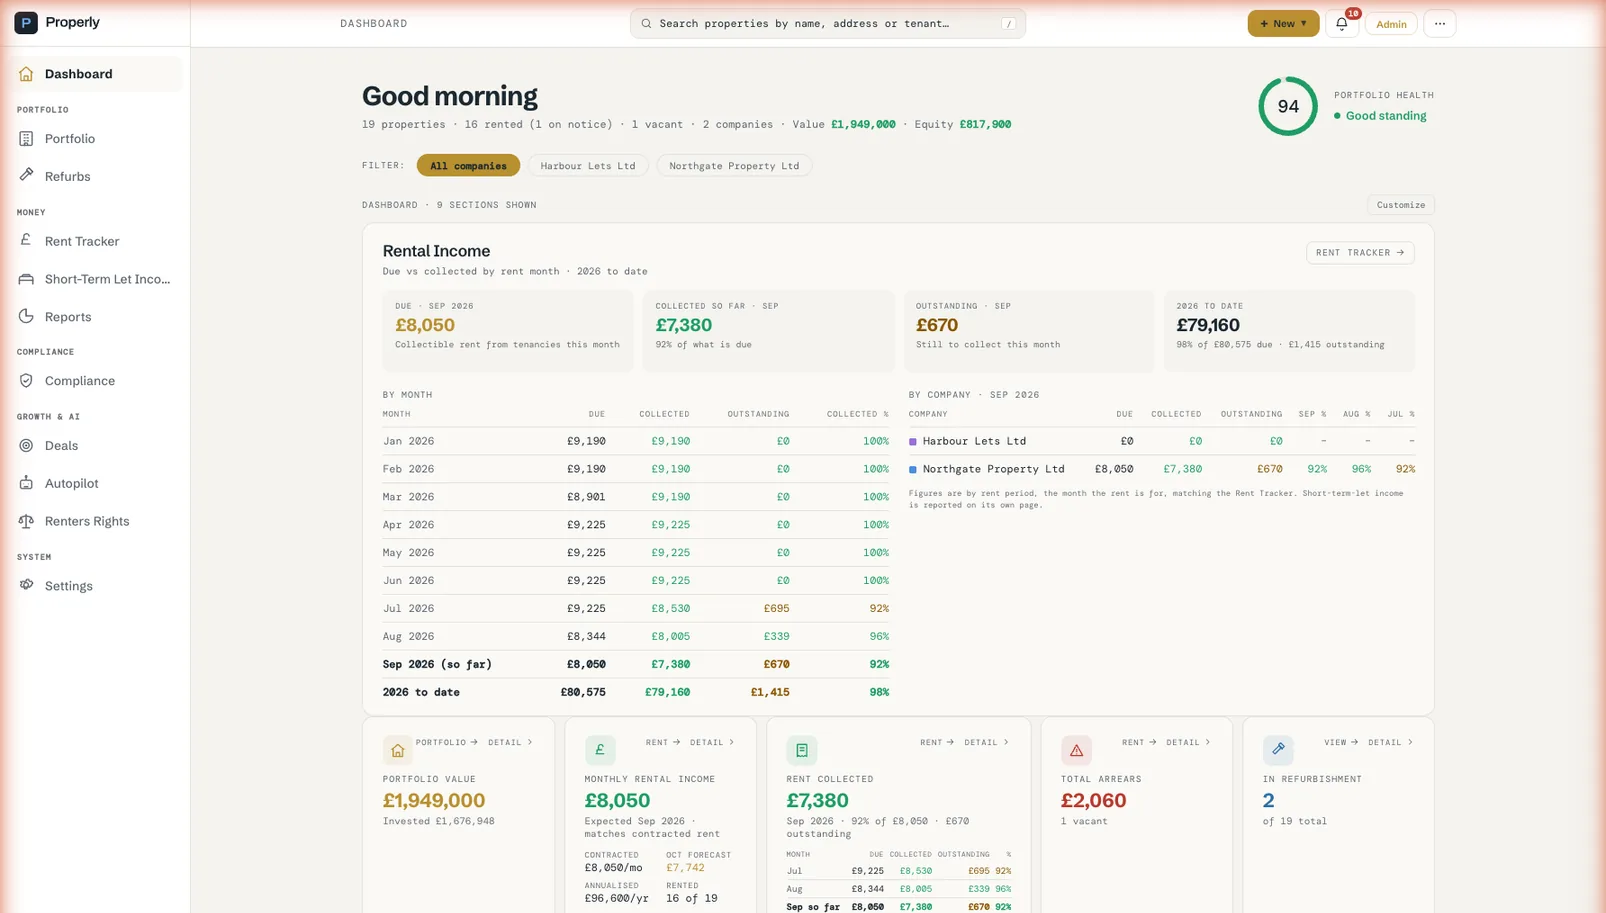Click the Rent Tracker pound icon
This screenshot has width=1606, height=913.
coord(26,240)
